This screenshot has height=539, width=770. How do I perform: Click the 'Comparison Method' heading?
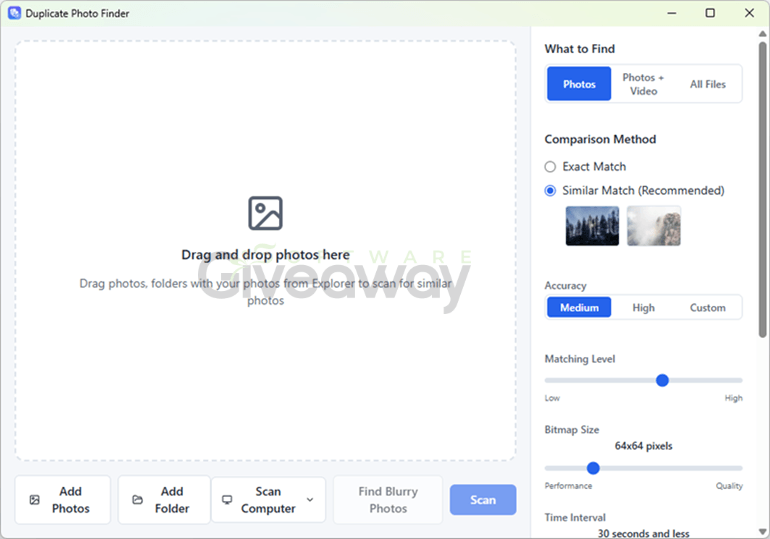[600, 139]
